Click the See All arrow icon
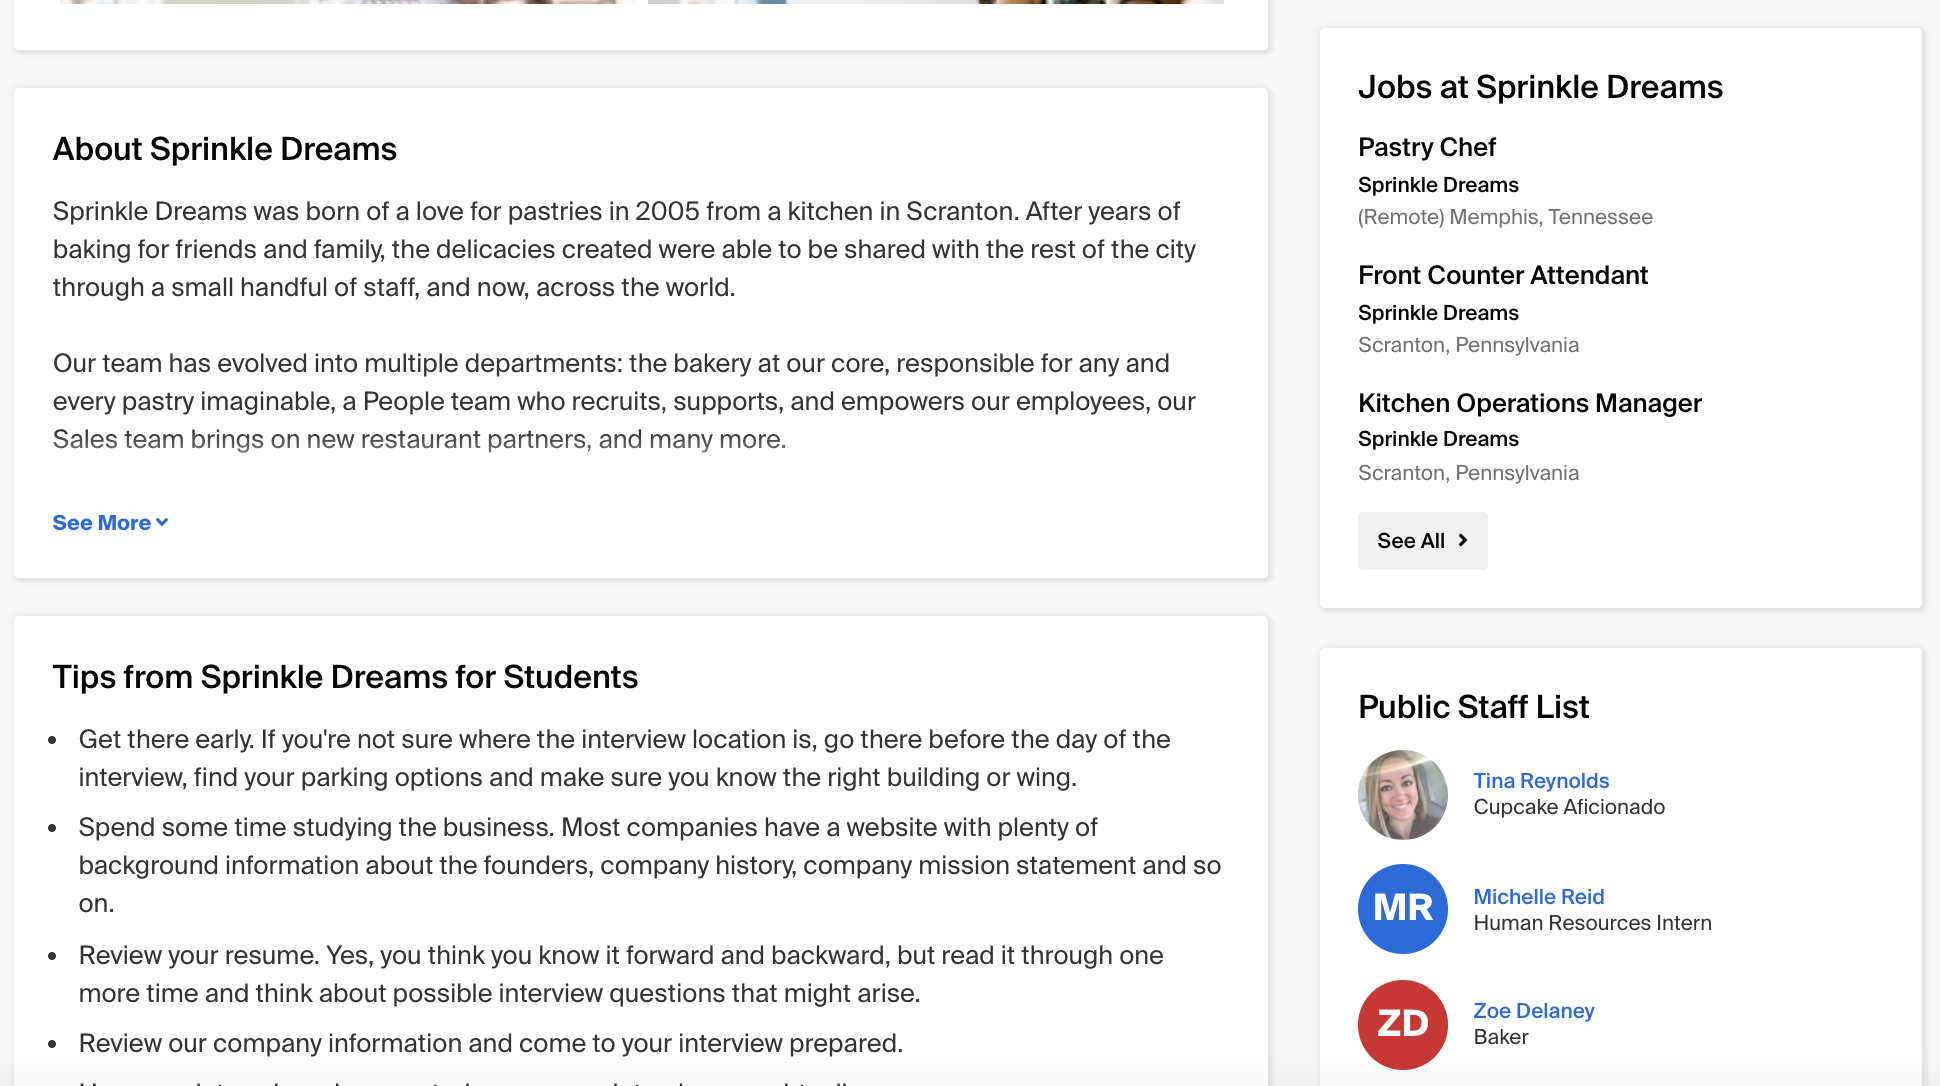This screenshot has height=1086, width=1940. (x=1463, y=541)
